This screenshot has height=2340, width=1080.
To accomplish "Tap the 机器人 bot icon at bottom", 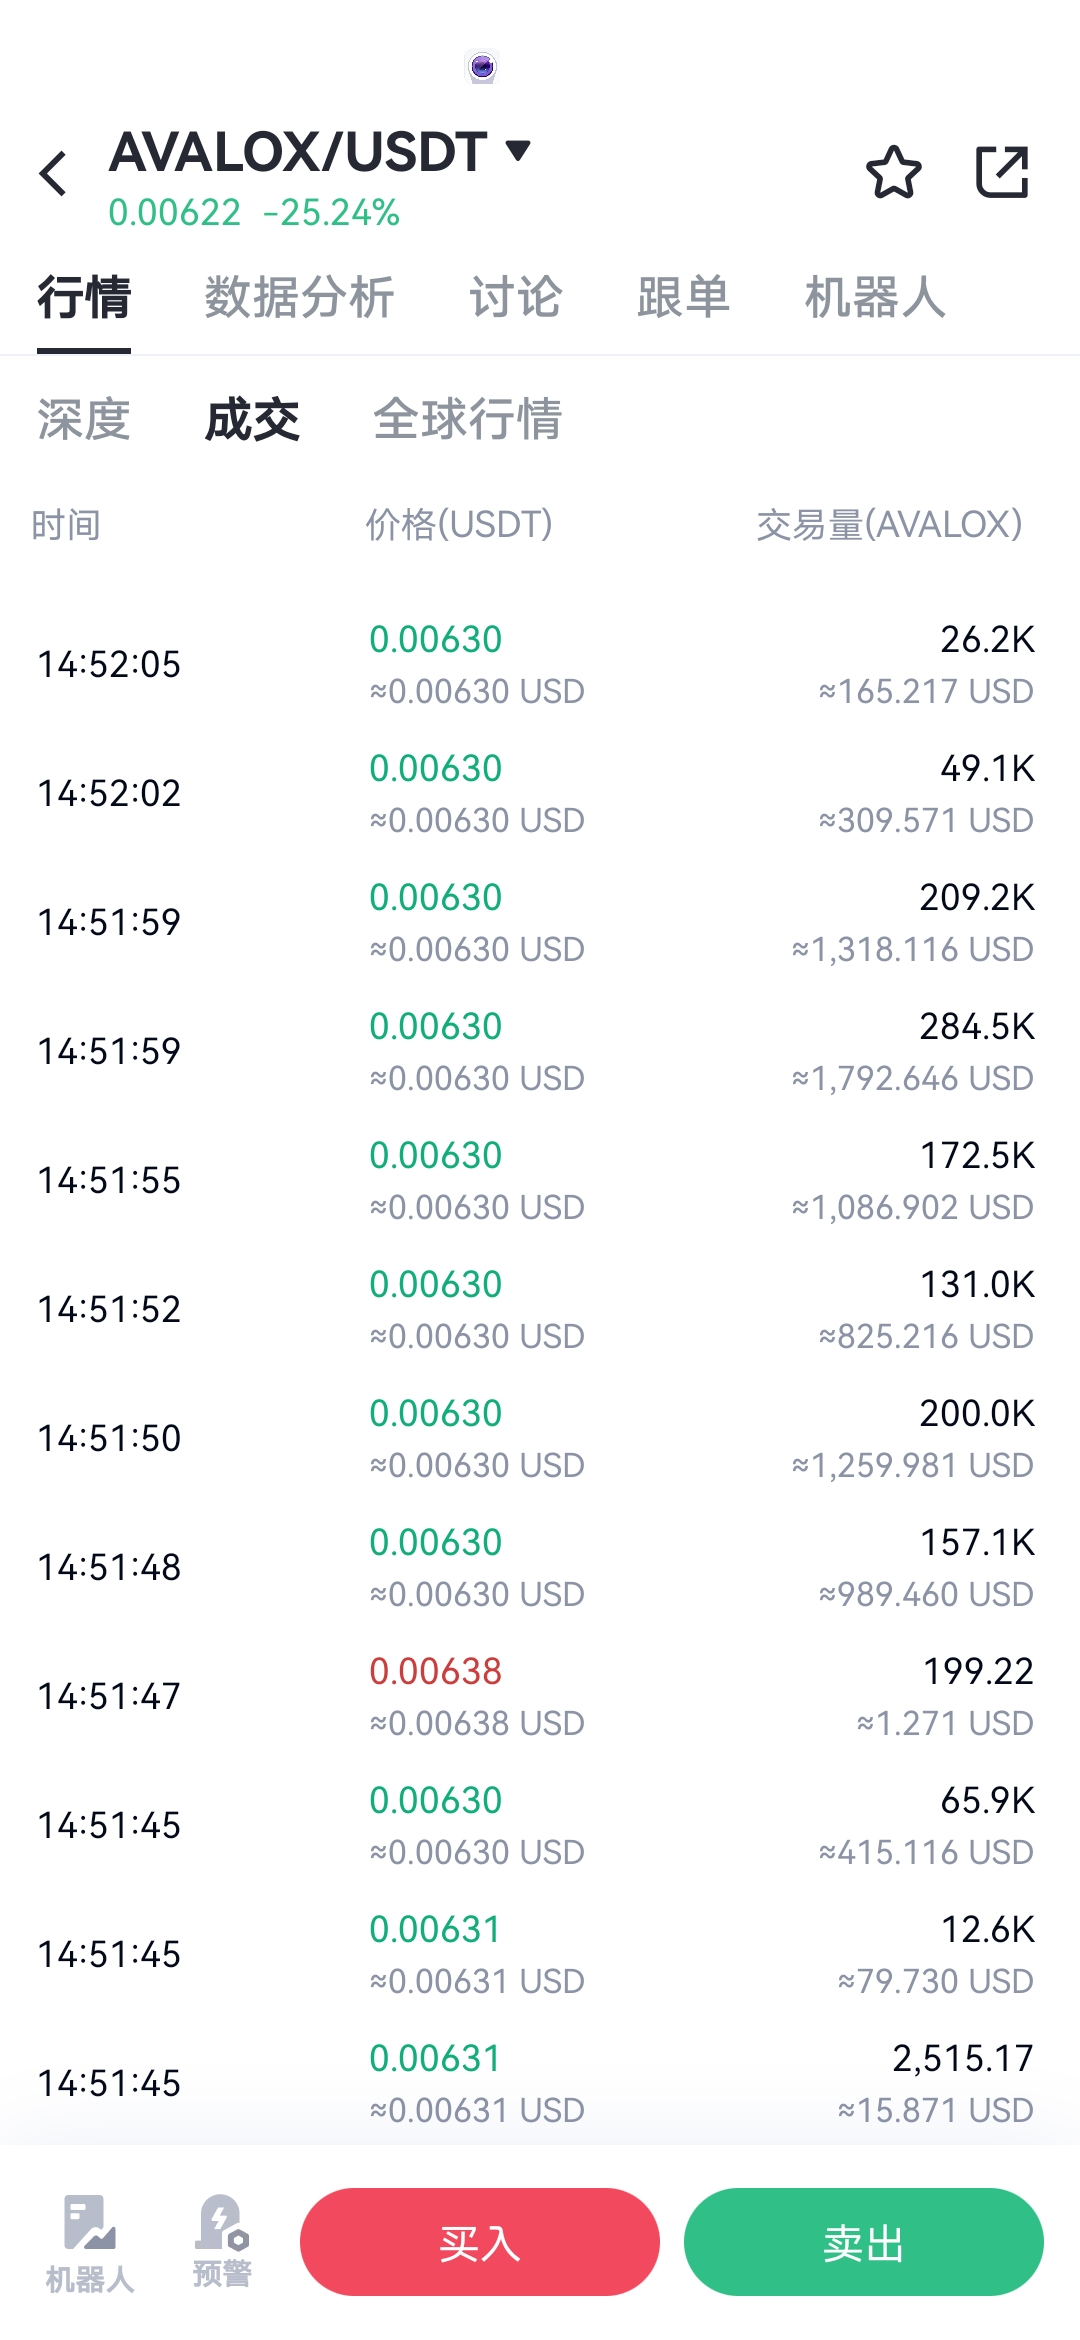I will coord(89,2244).
